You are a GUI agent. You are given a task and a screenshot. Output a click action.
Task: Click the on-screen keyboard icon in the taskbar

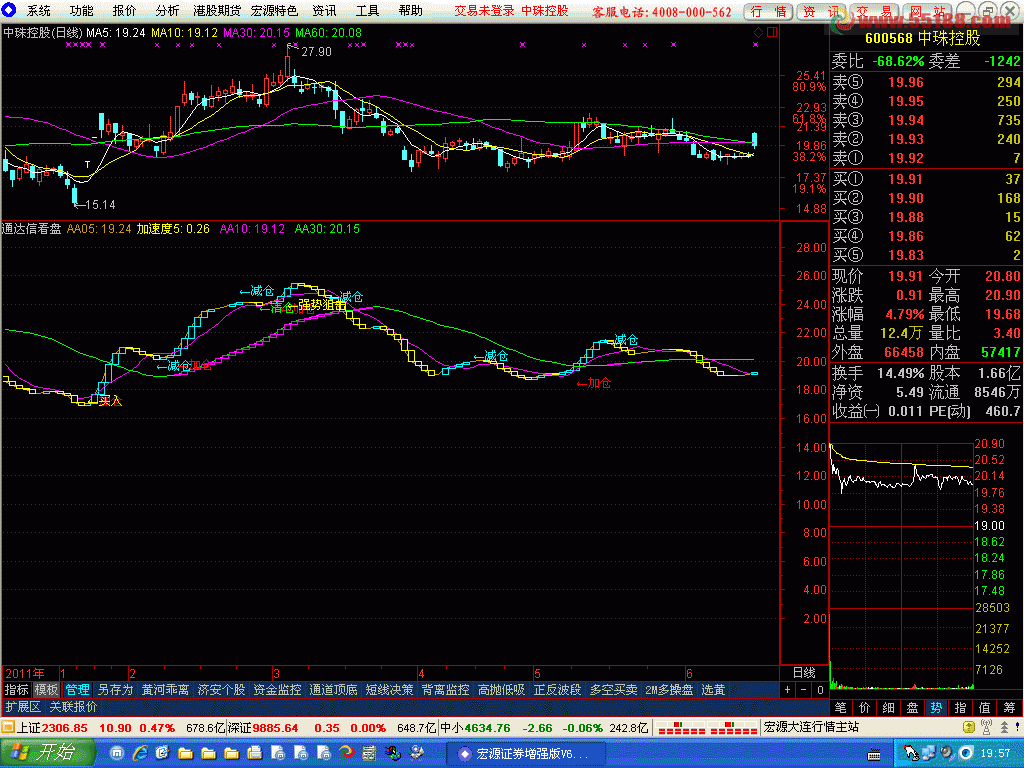pyautogui.click(x=874, y=755)
